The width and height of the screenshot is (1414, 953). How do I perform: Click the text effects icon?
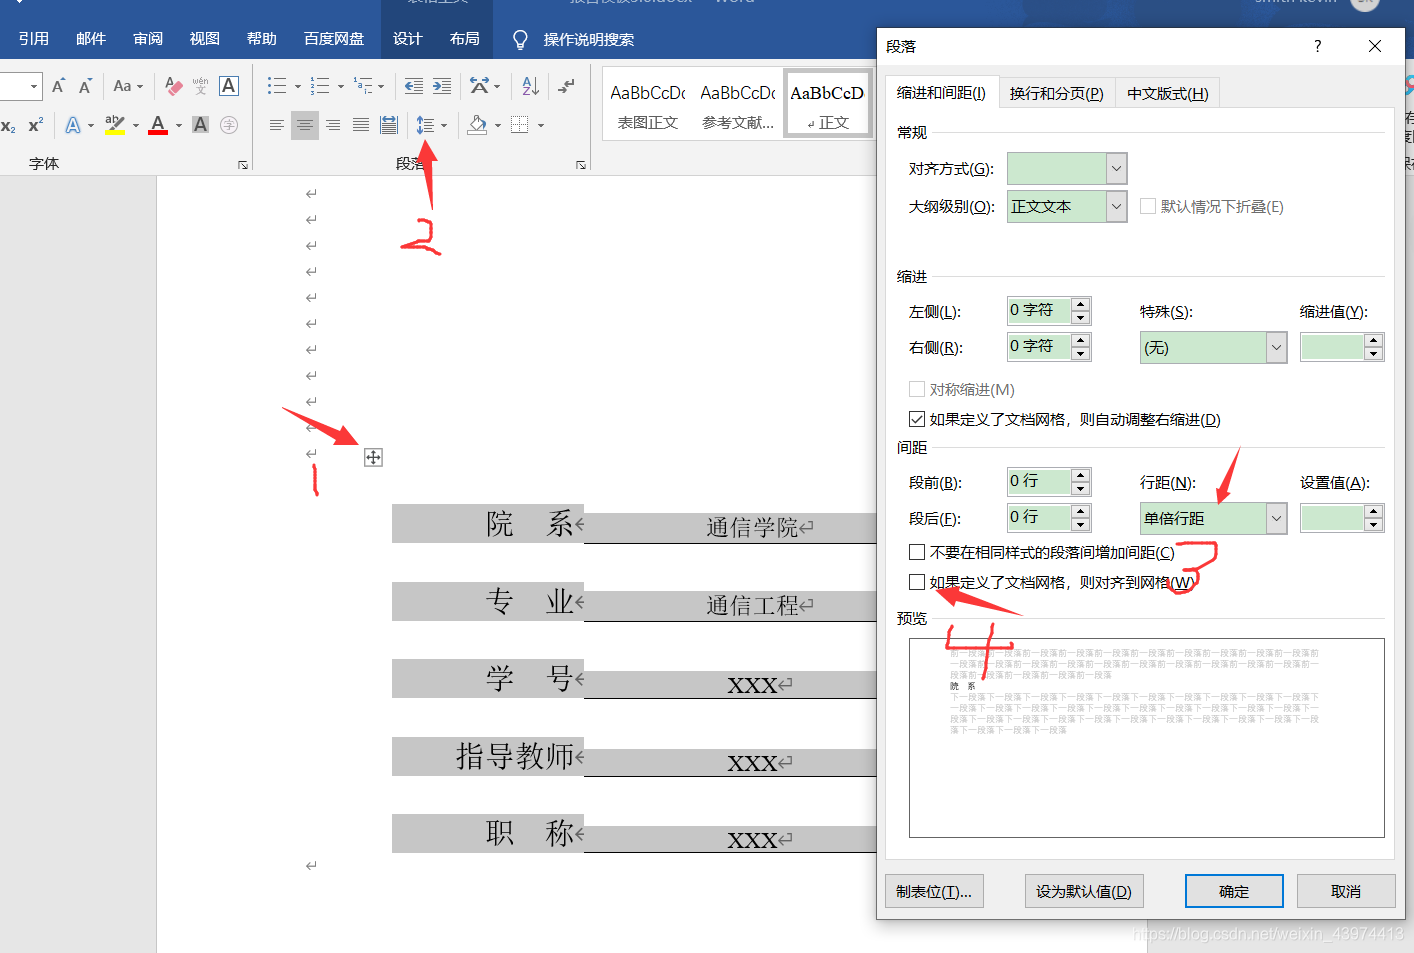click(73, 125)
